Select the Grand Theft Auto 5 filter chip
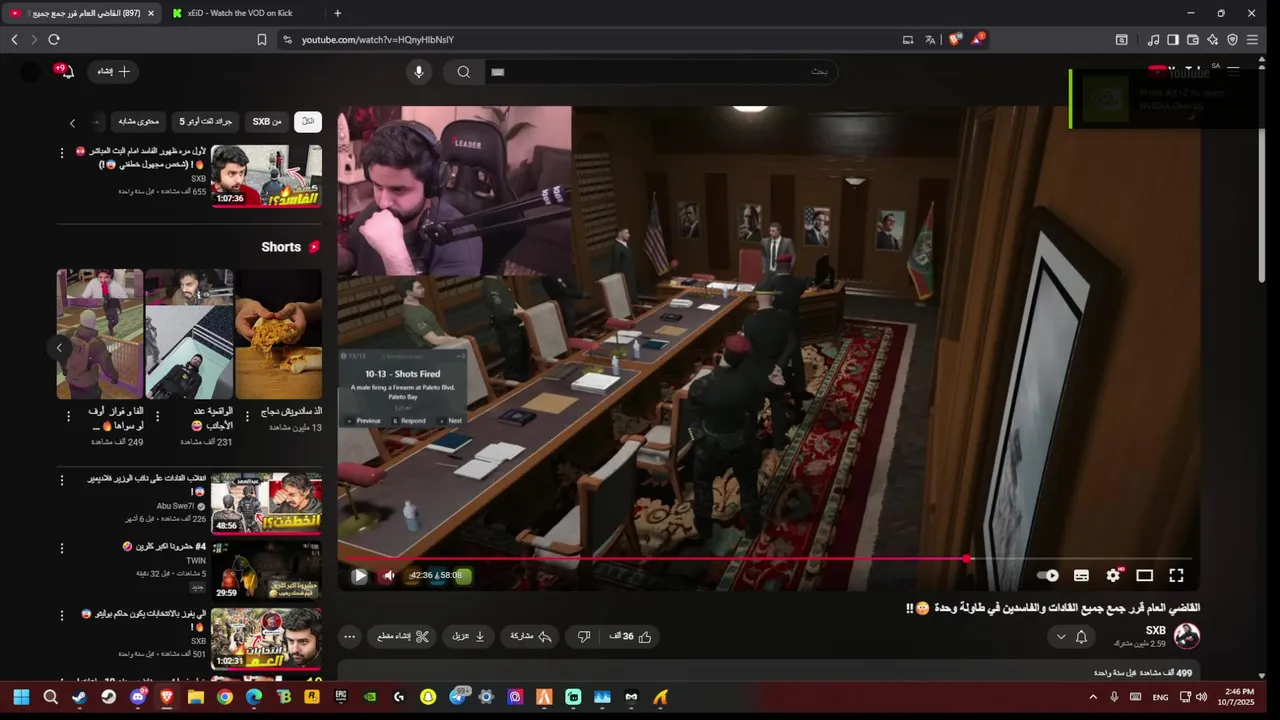1280x720 pixels. [205, 121]
